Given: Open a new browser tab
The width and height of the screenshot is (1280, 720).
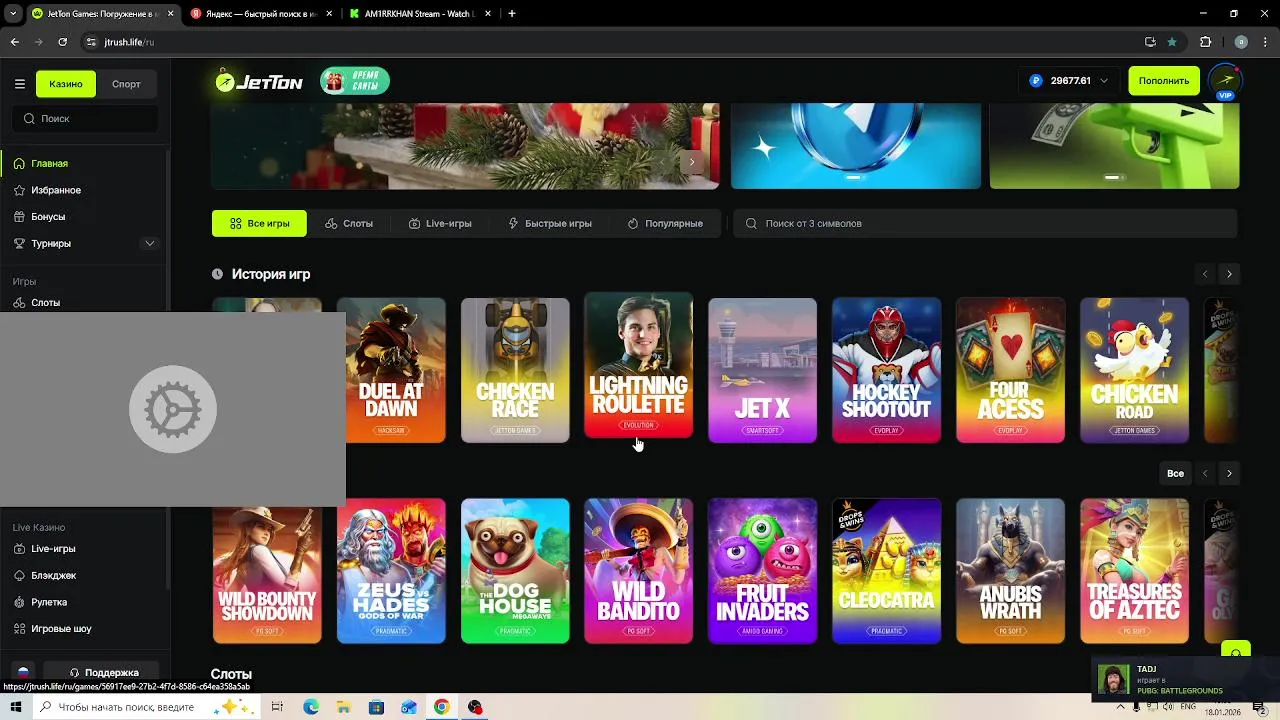Looking at the screenshot, I should pos(512,14).
